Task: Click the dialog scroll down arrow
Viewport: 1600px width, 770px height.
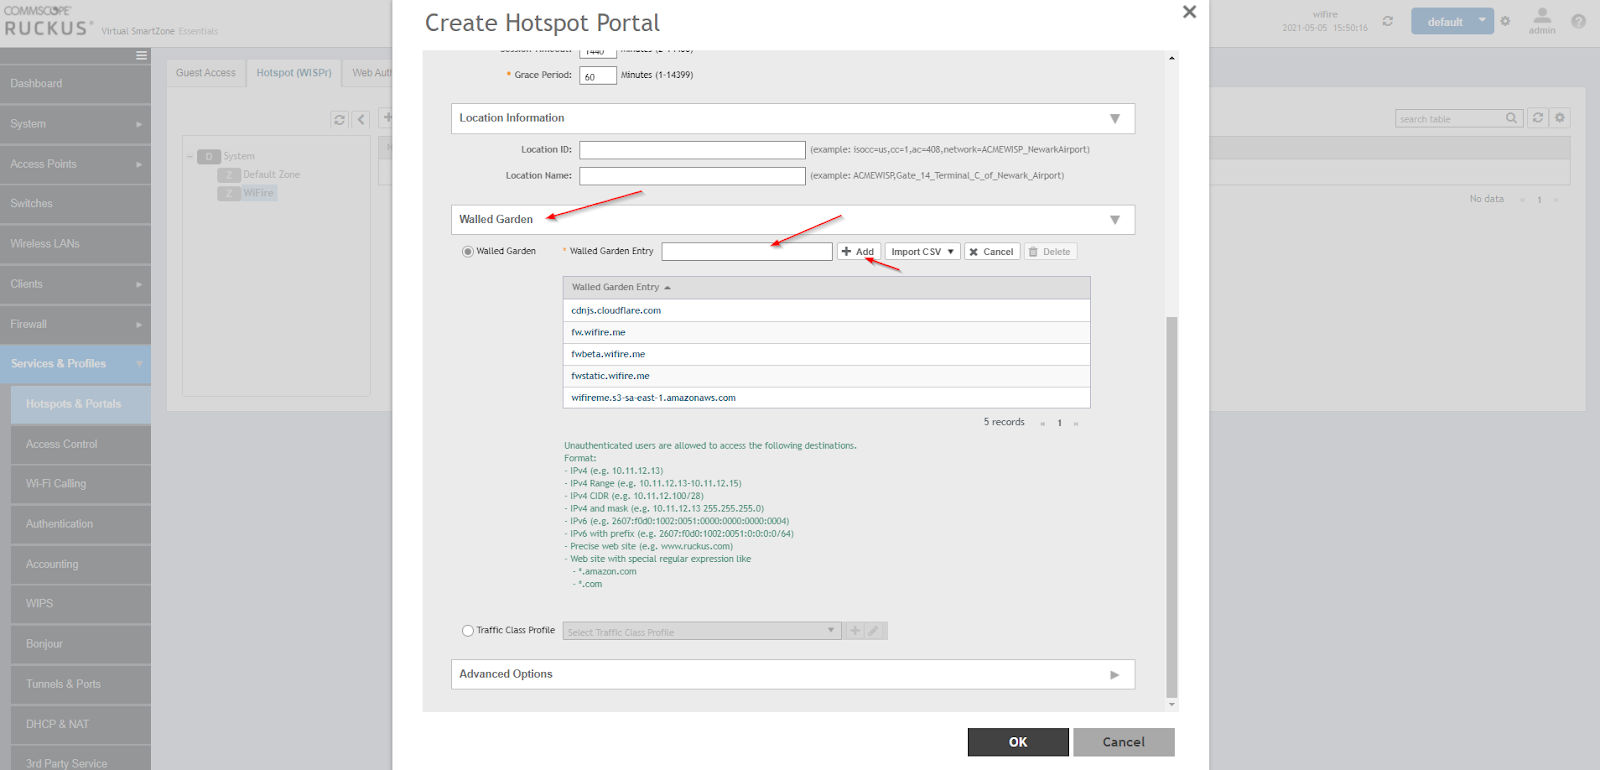Action: coord(1172,705)
